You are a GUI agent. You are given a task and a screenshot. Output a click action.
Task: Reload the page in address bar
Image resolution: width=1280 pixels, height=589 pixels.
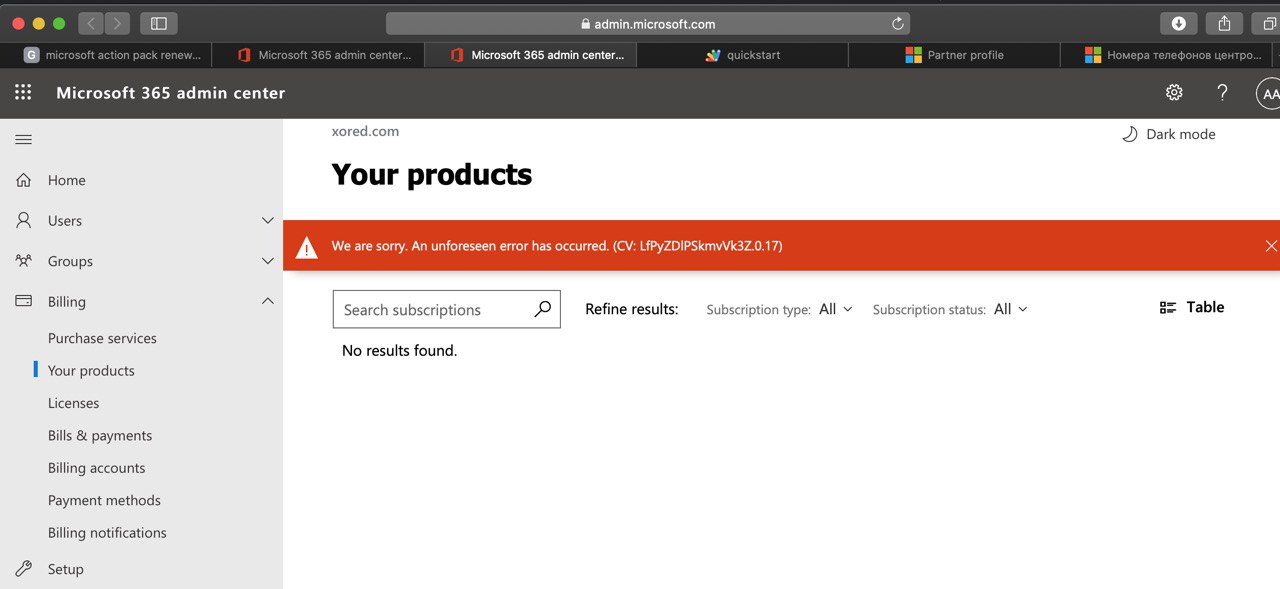click(x=897, y=23)
